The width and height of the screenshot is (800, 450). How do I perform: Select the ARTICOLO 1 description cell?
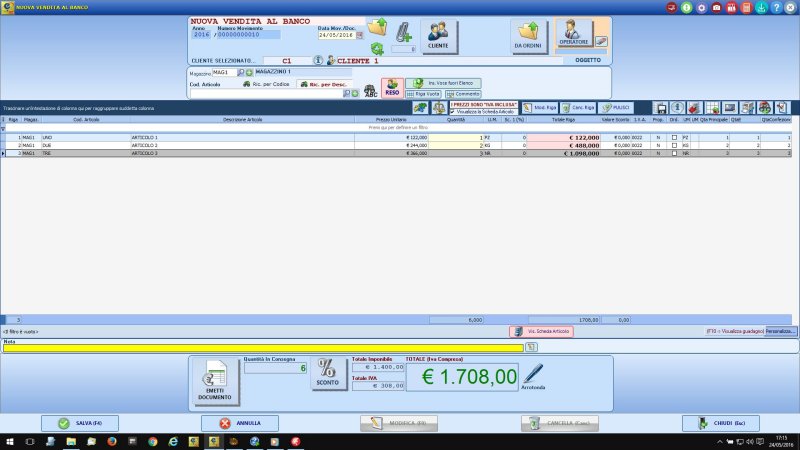click(x=242, y=138)
